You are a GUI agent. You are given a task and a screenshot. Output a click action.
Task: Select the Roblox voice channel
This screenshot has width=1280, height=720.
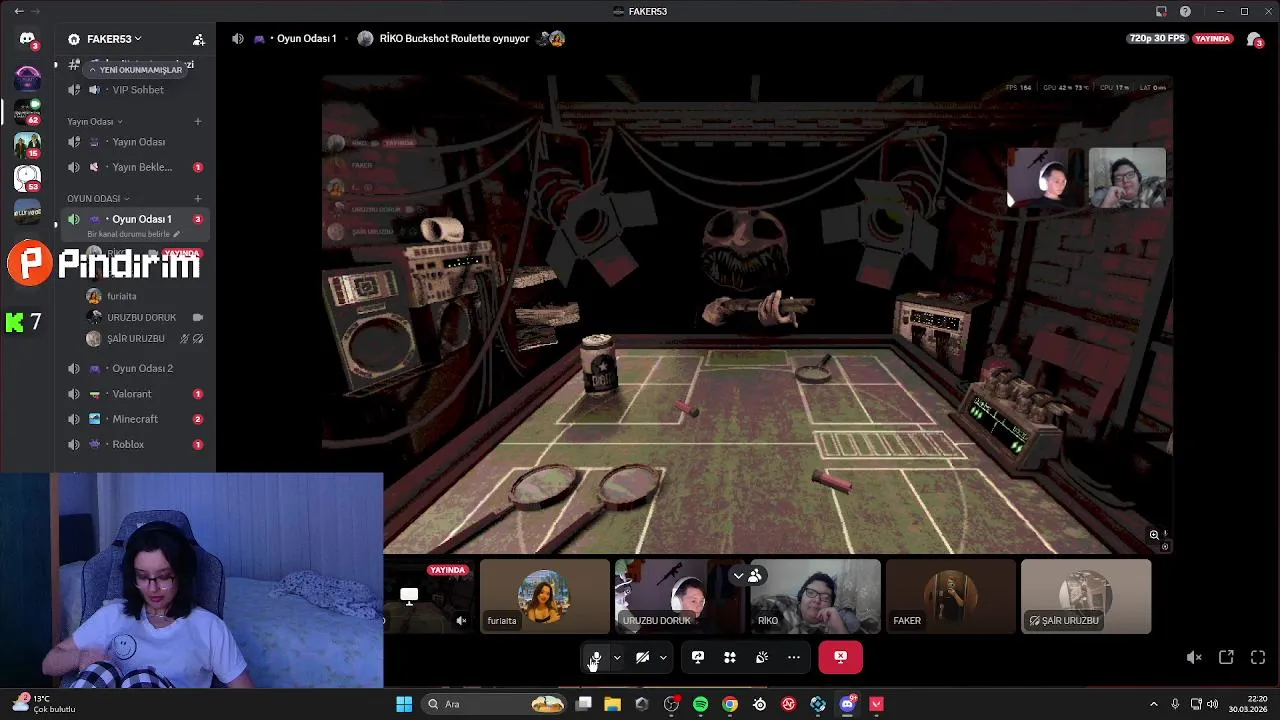(135, 444)
